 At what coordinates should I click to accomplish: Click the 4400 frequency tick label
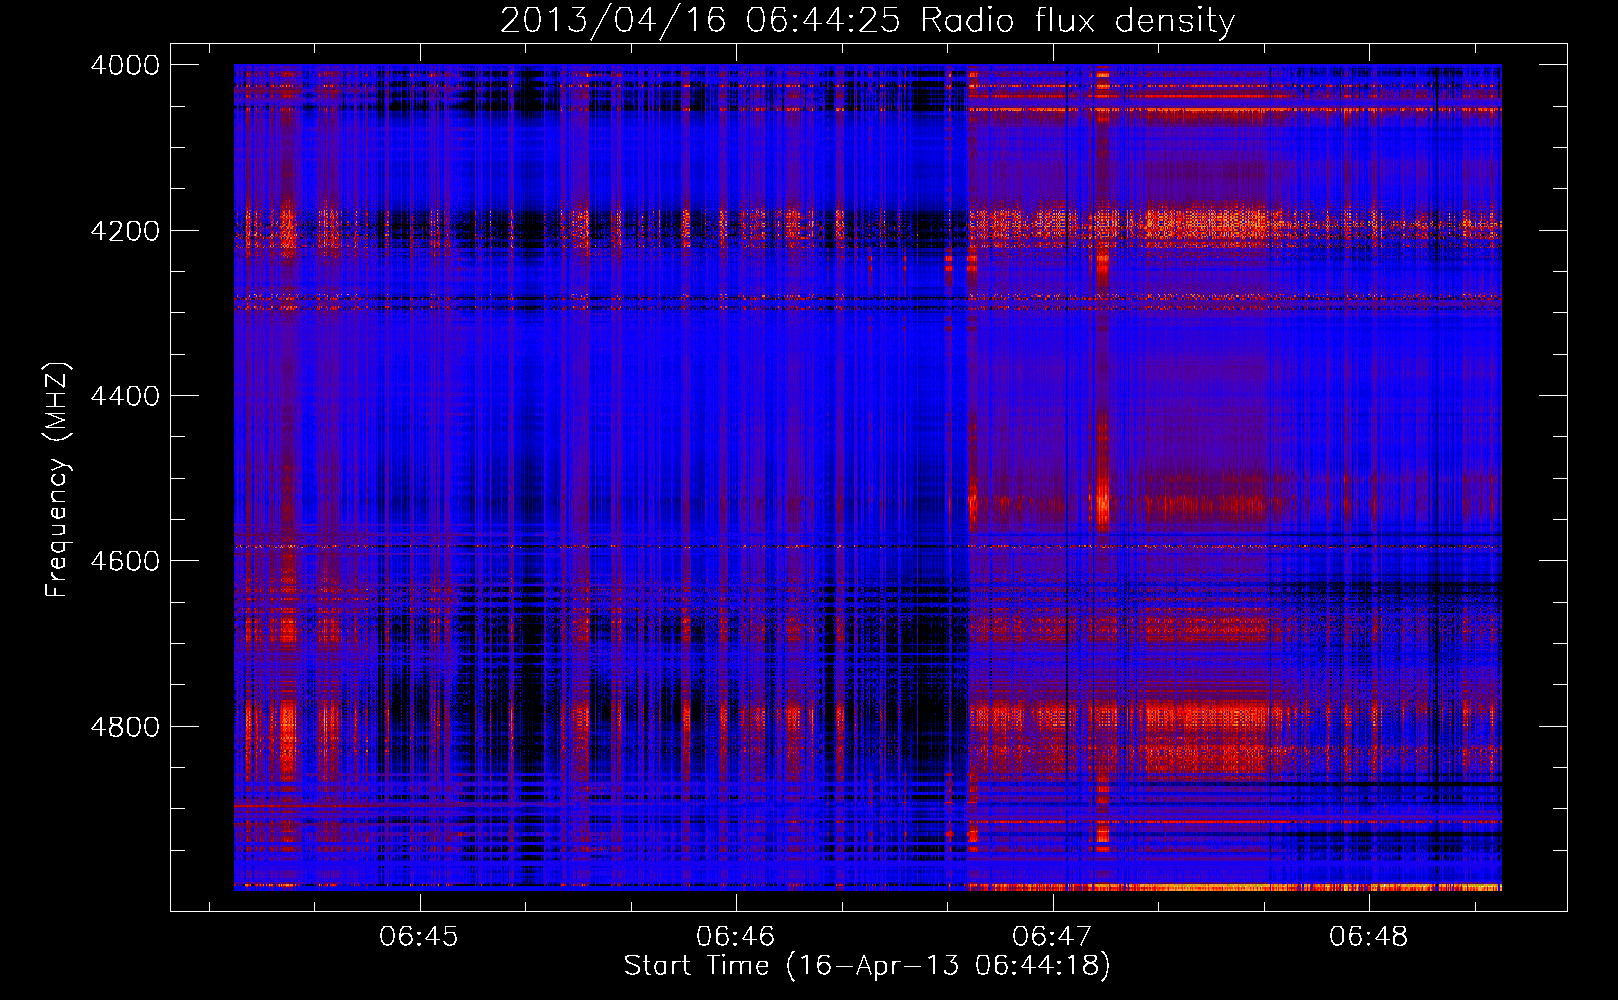(125, 396)
